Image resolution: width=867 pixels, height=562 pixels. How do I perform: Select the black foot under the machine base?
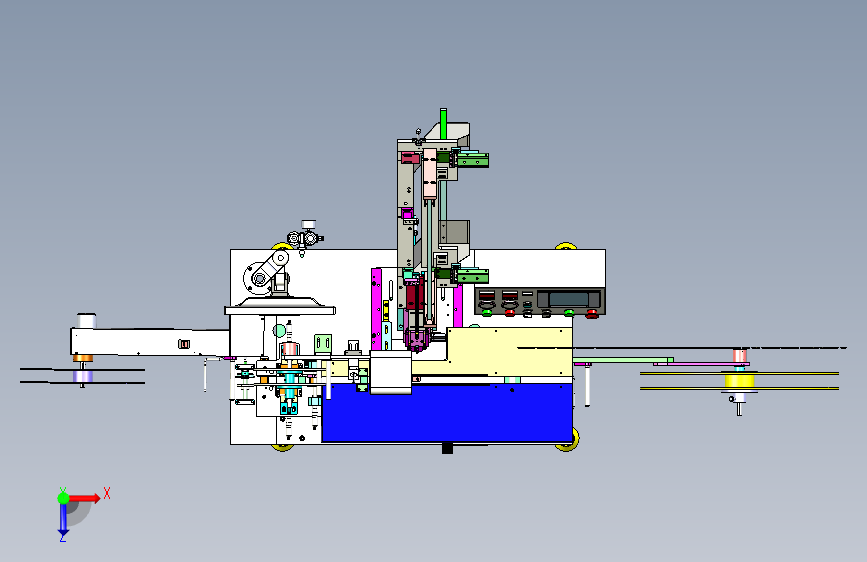tap(447, 449)
